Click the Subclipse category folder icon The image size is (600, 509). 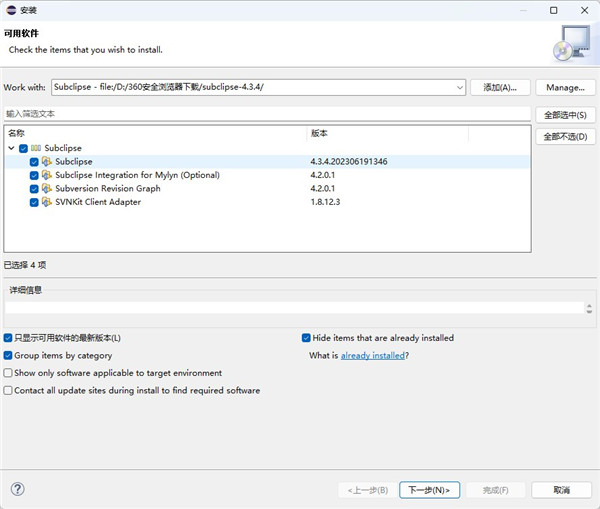click(36, 148)
